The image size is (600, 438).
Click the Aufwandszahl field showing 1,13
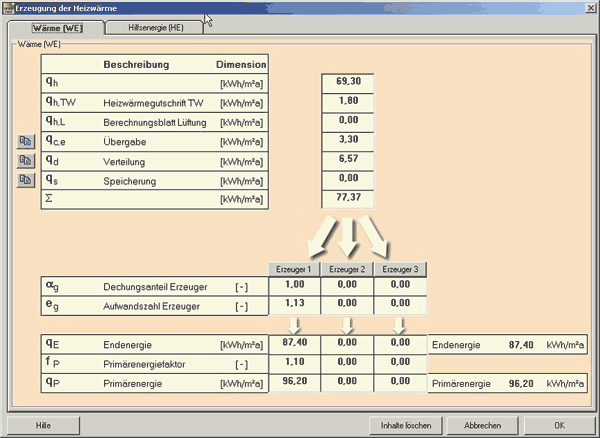[x=296, y=305]
